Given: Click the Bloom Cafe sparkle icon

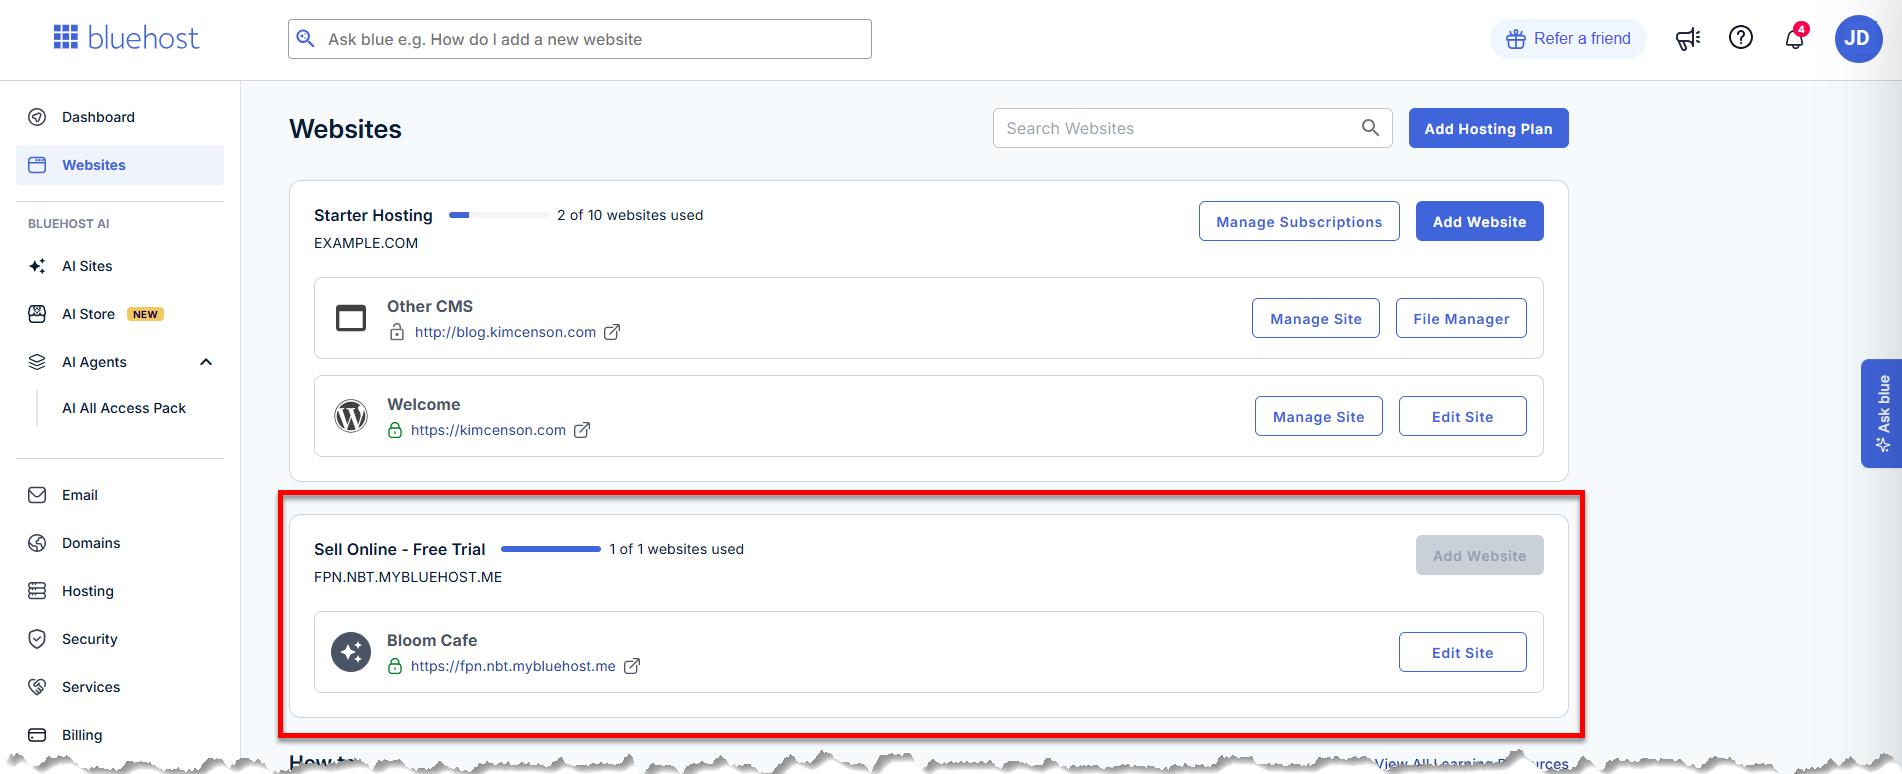Looking at the screenshot, I should point(351,652).
